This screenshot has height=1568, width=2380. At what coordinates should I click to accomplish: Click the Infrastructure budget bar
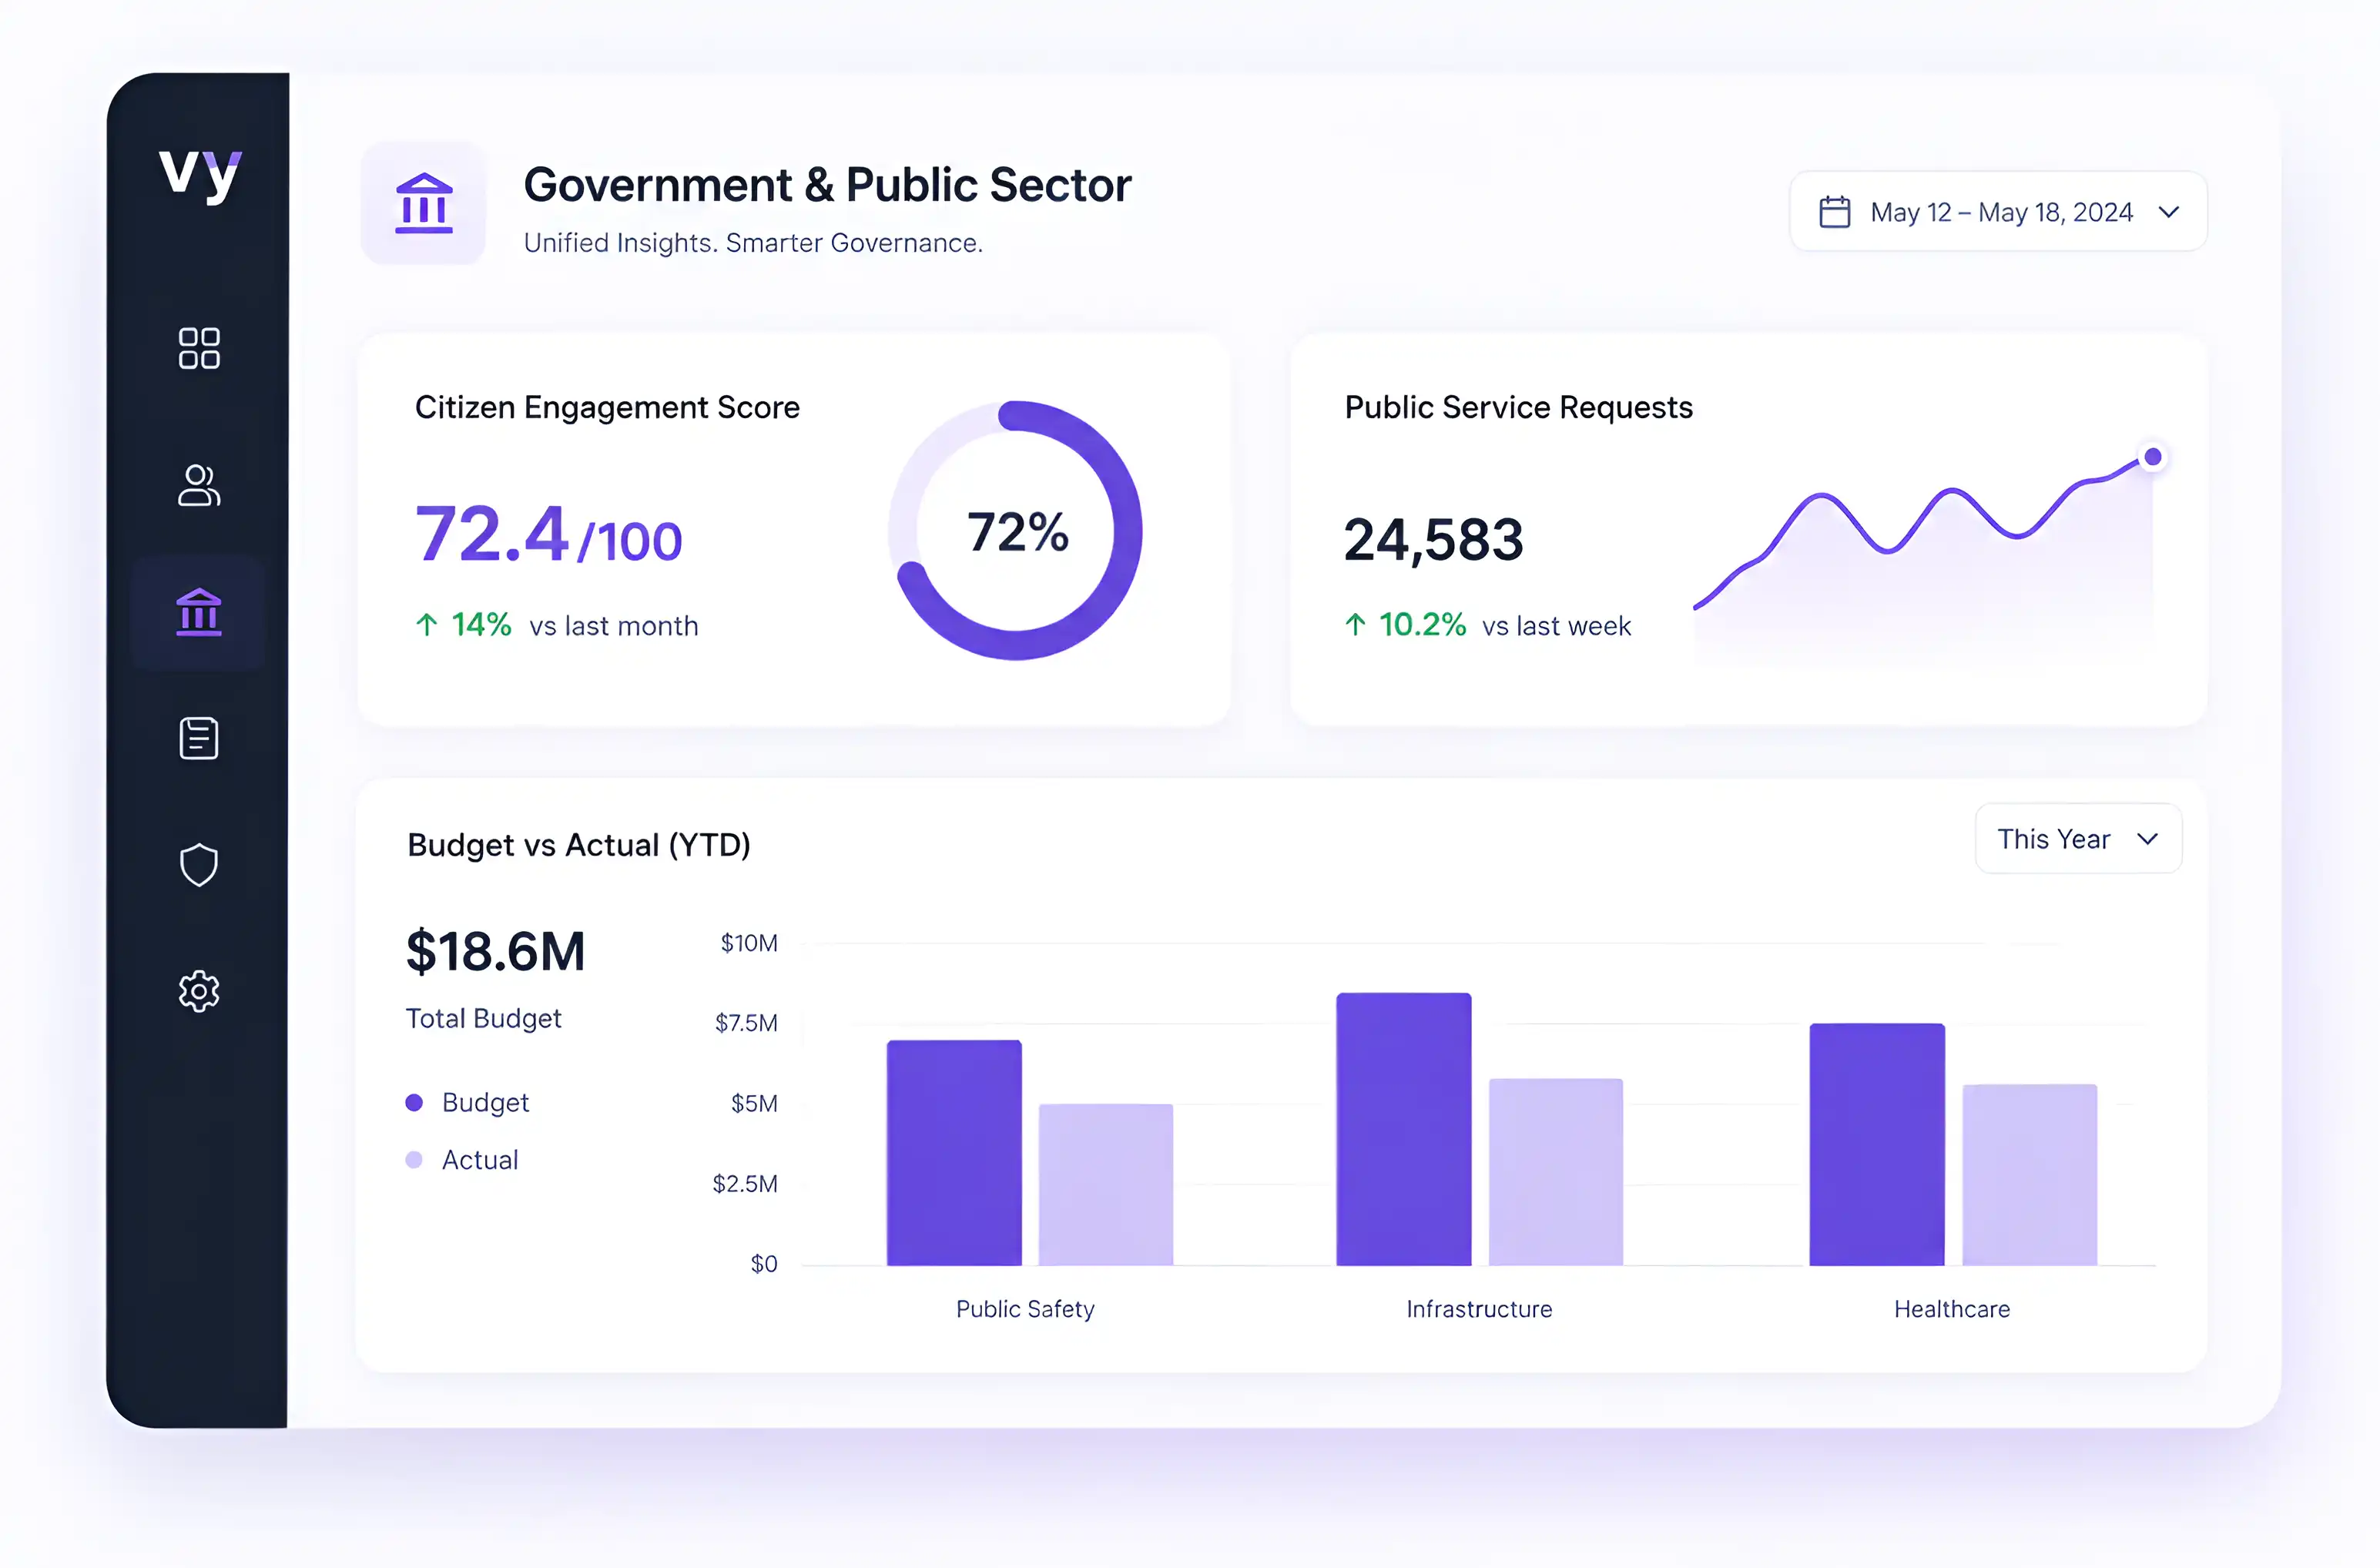pos(1404,1129)
